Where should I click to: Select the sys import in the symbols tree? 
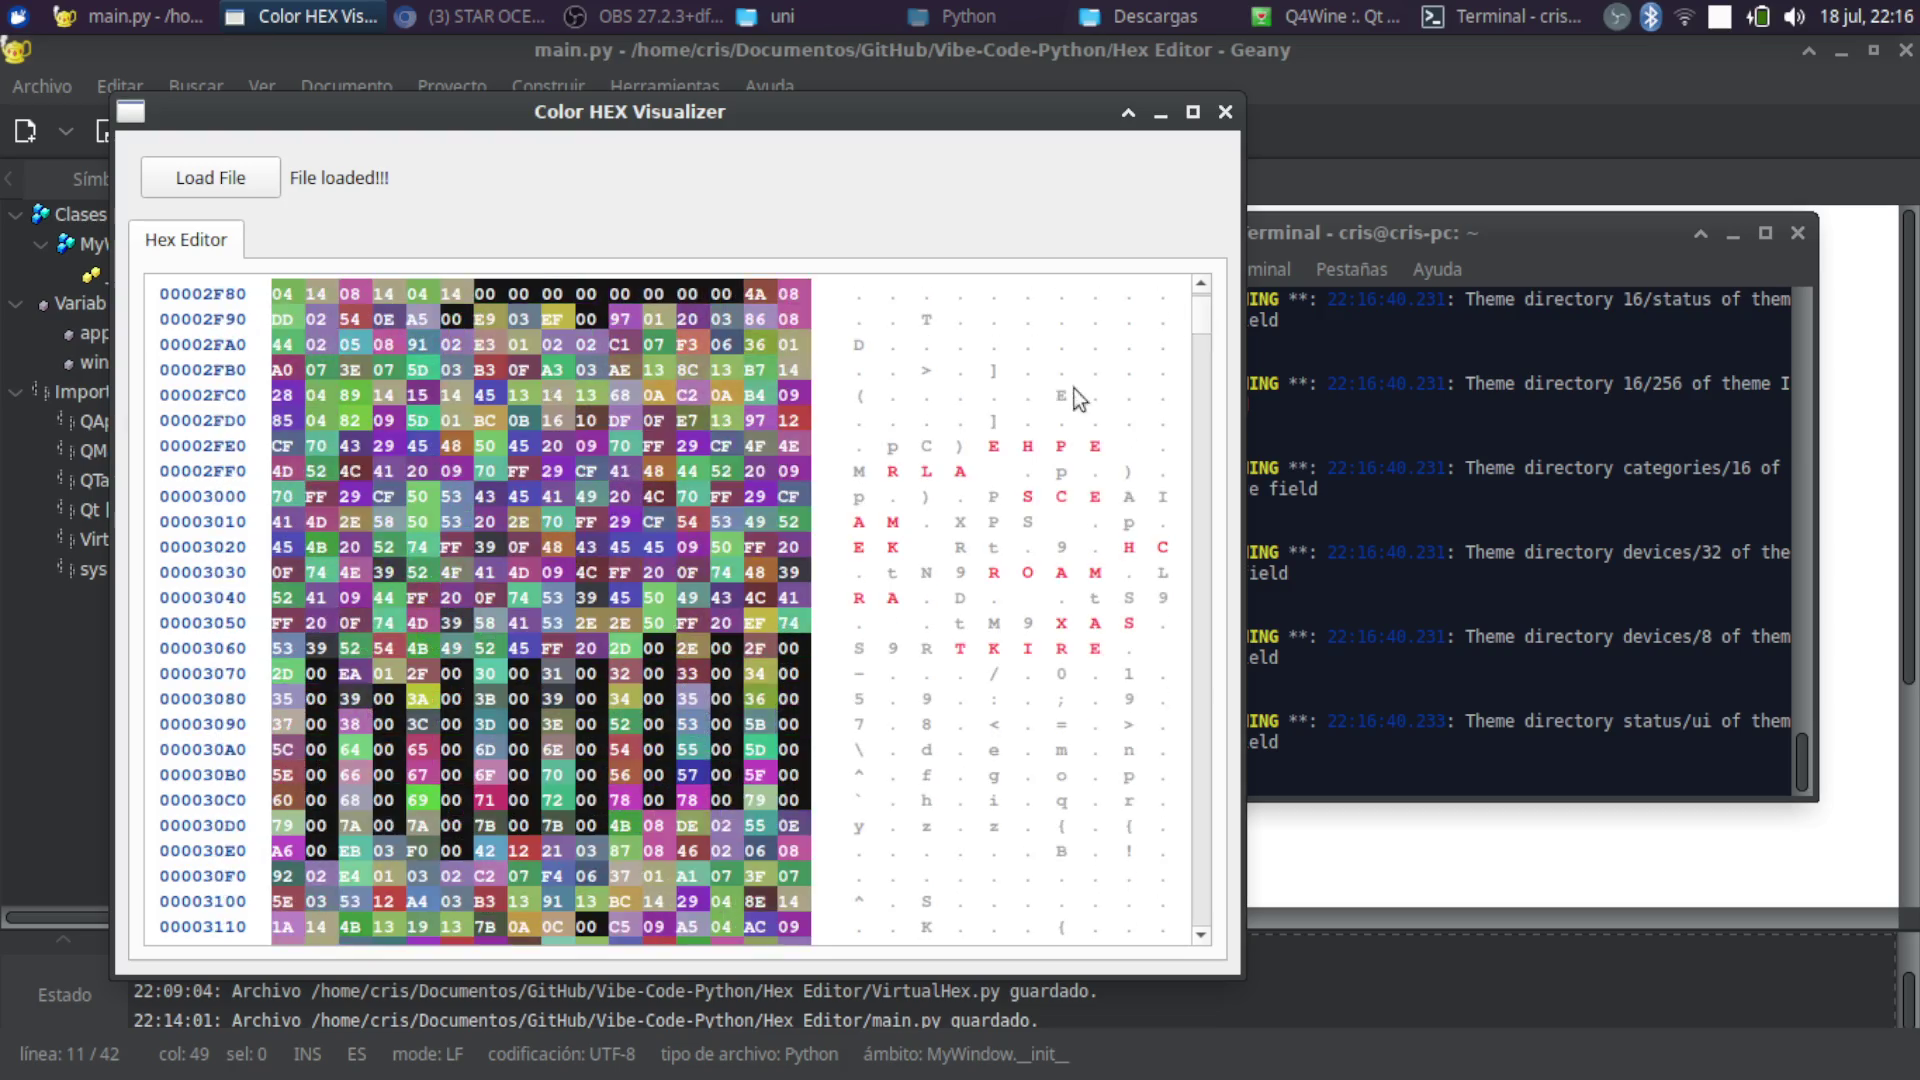93,569
